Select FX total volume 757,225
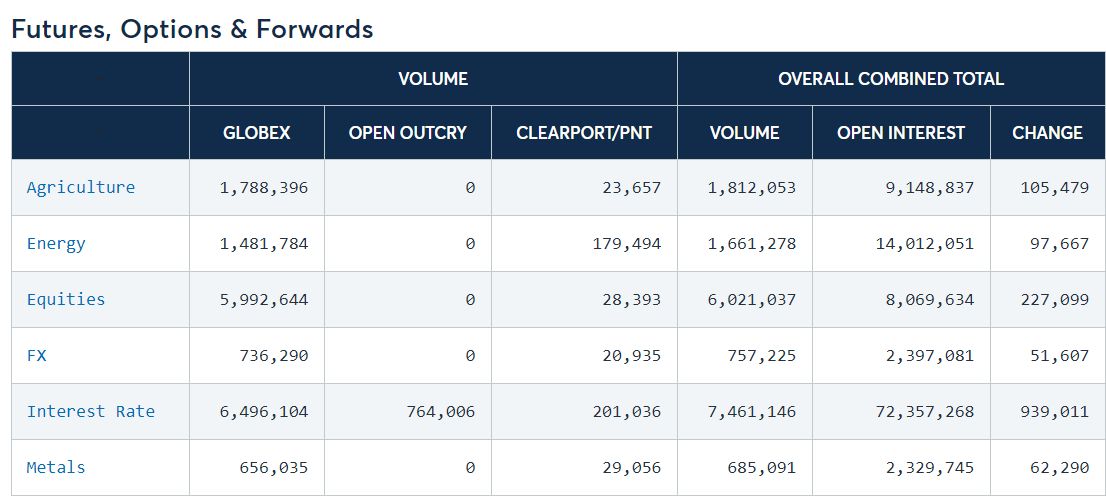Screen dimensions: 1106x496 [x=761, y=356]
